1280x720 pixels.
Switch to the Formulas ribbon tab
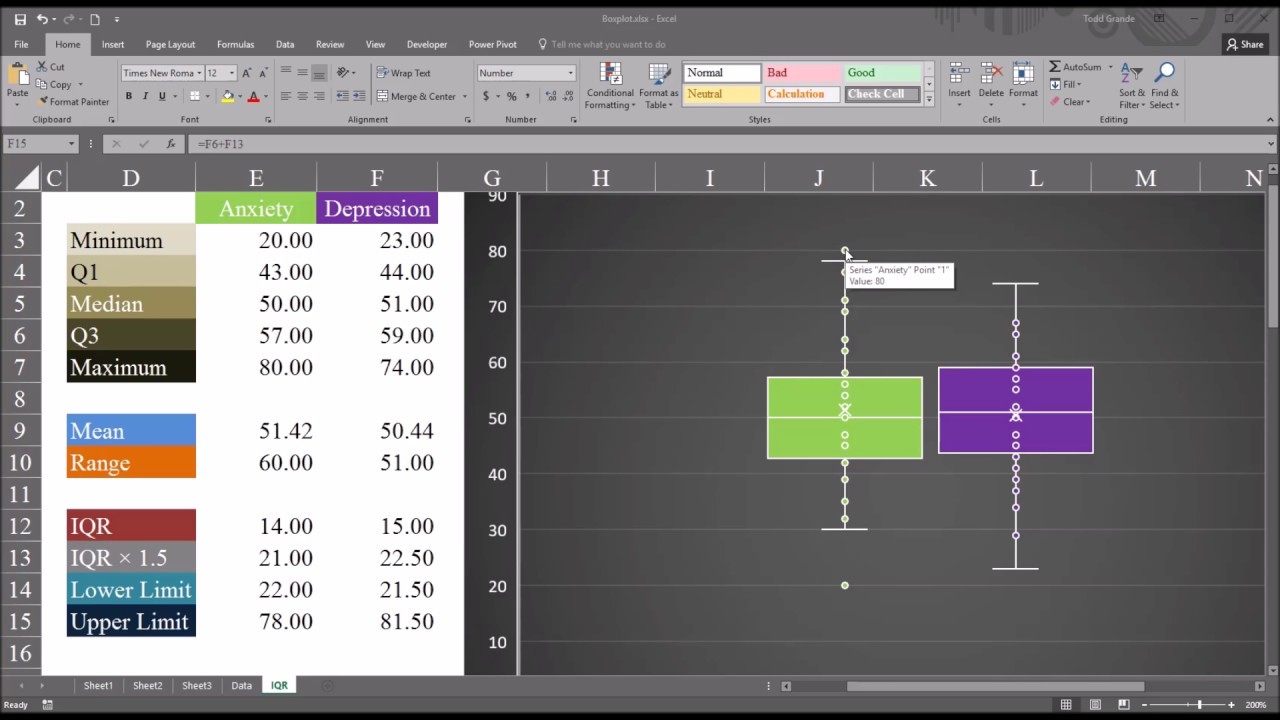[x=235, y=44]
